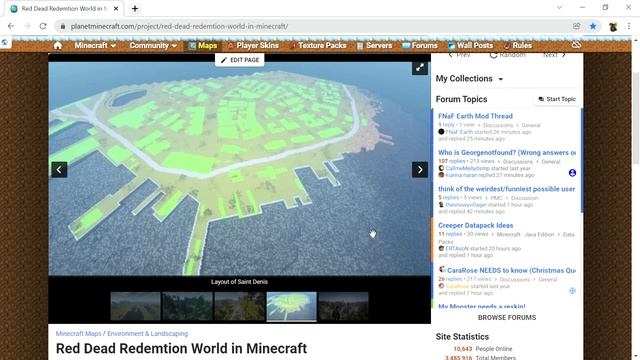
Task: Open the Maps section
Action: pos(203,45)
